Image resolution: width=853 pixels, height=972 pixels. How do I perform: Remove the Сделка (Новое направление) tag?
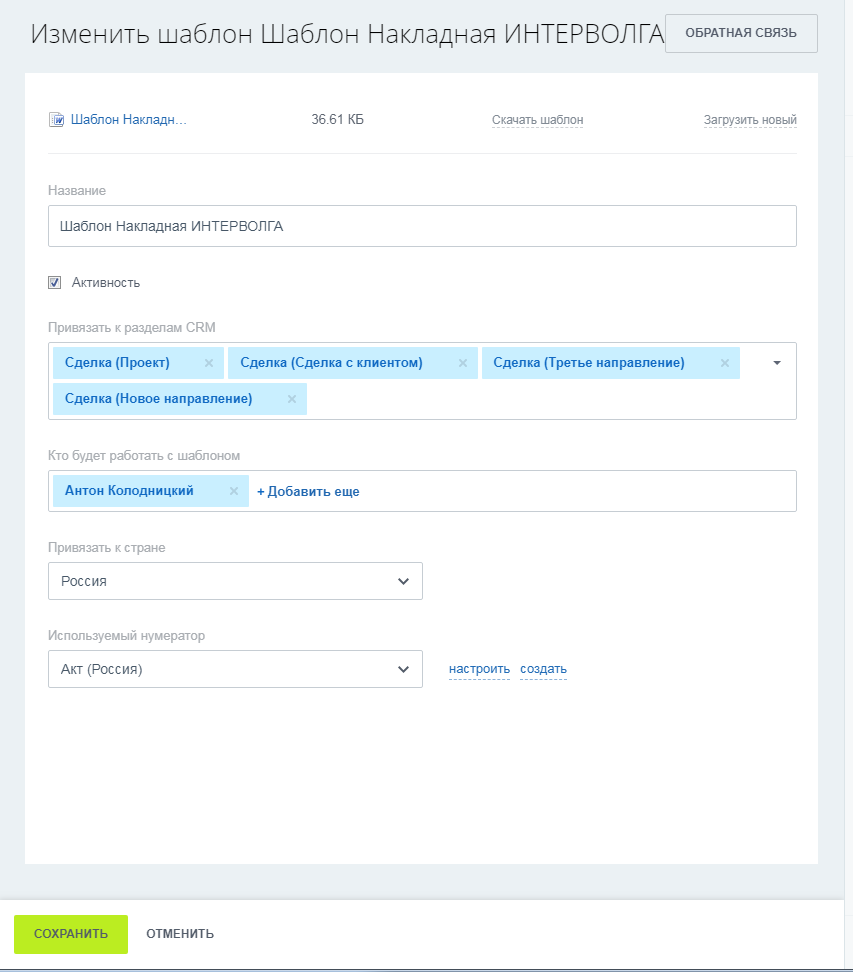pyautogui.click(x=292, y=399)
